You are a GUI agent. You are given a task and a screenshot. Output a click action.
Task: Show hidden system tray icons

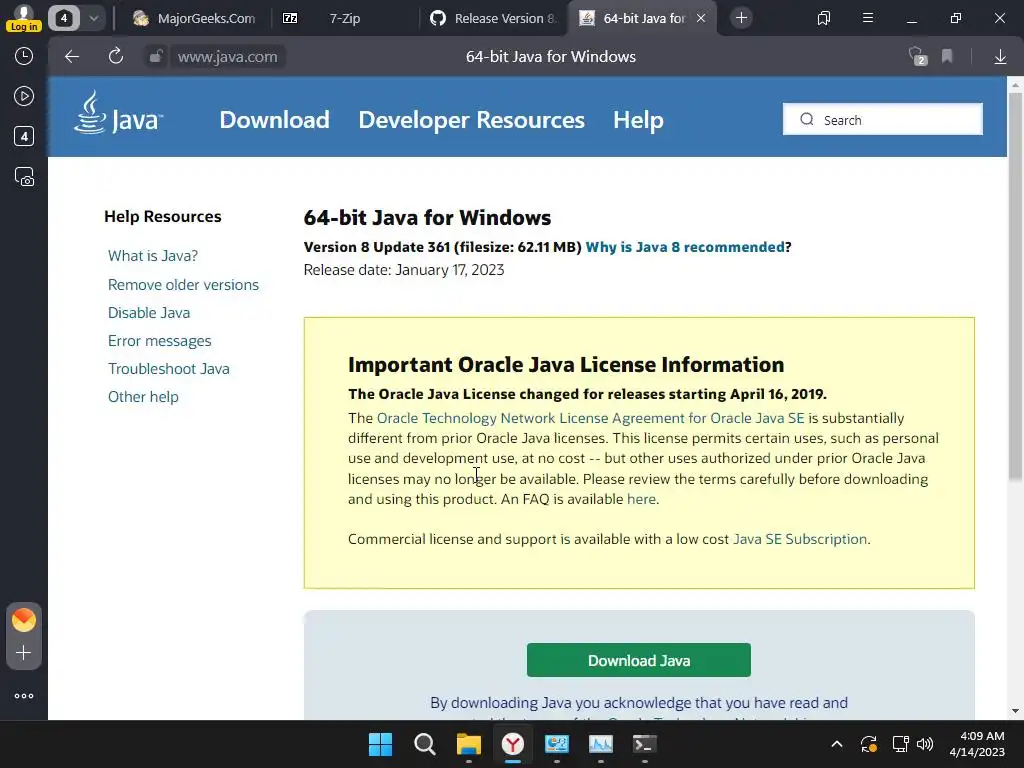837,744
